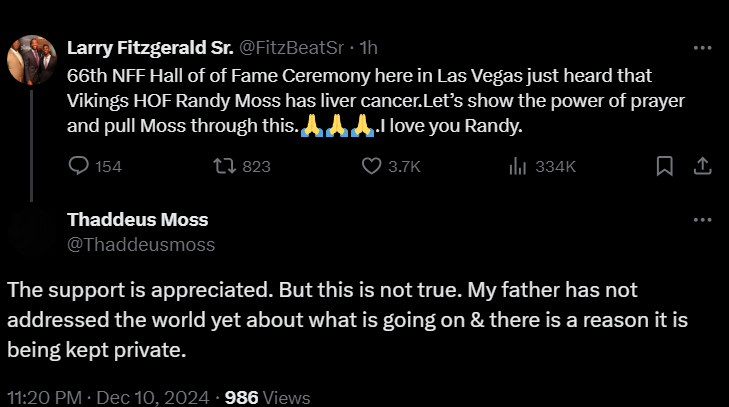This screenshot has width=729, height=407.
Task: Bookmark Larry Fitzgerald Sr.'s post
Action: click(664, 167)
